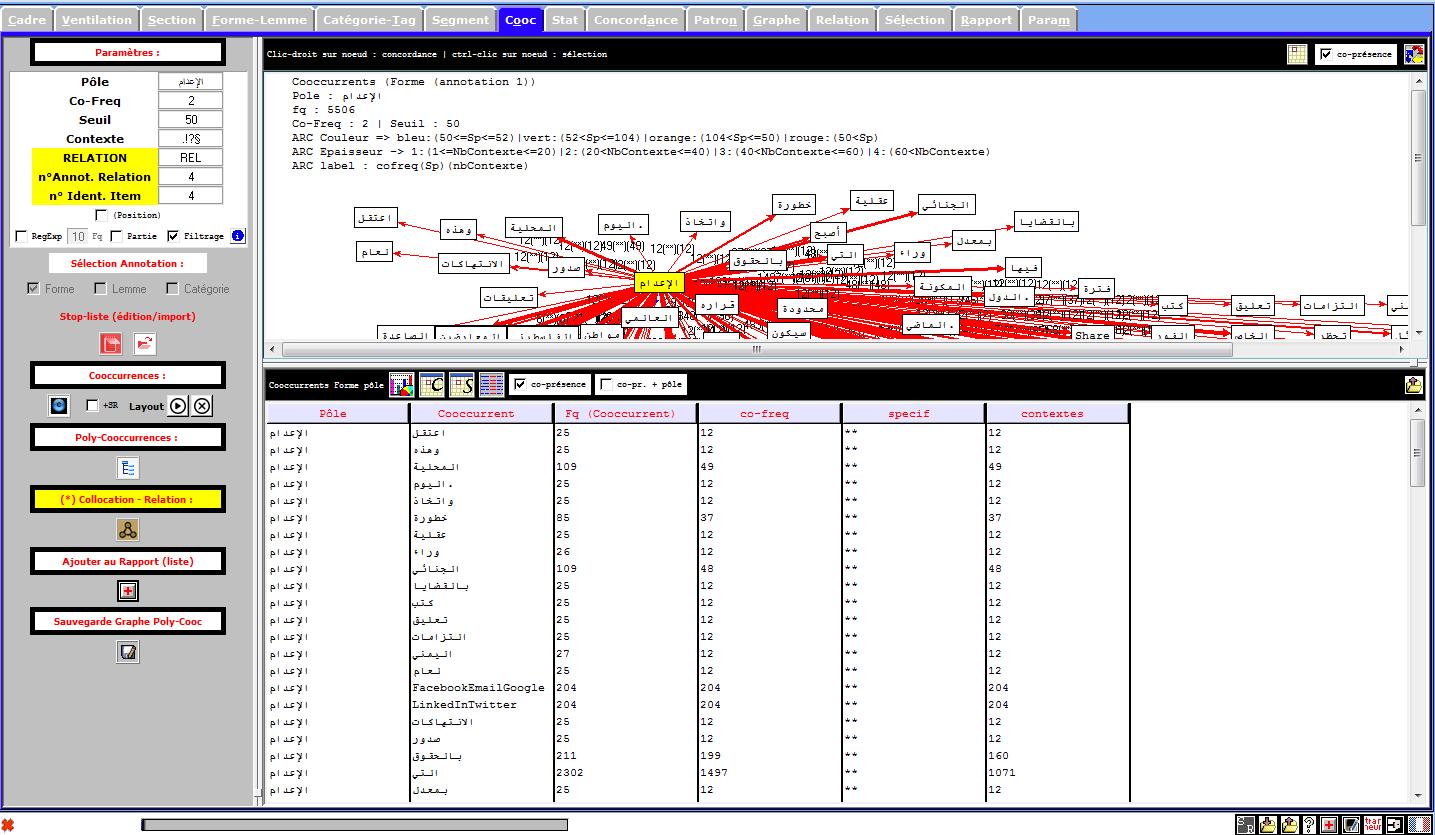Click the Fq column header

click(625, 414)
